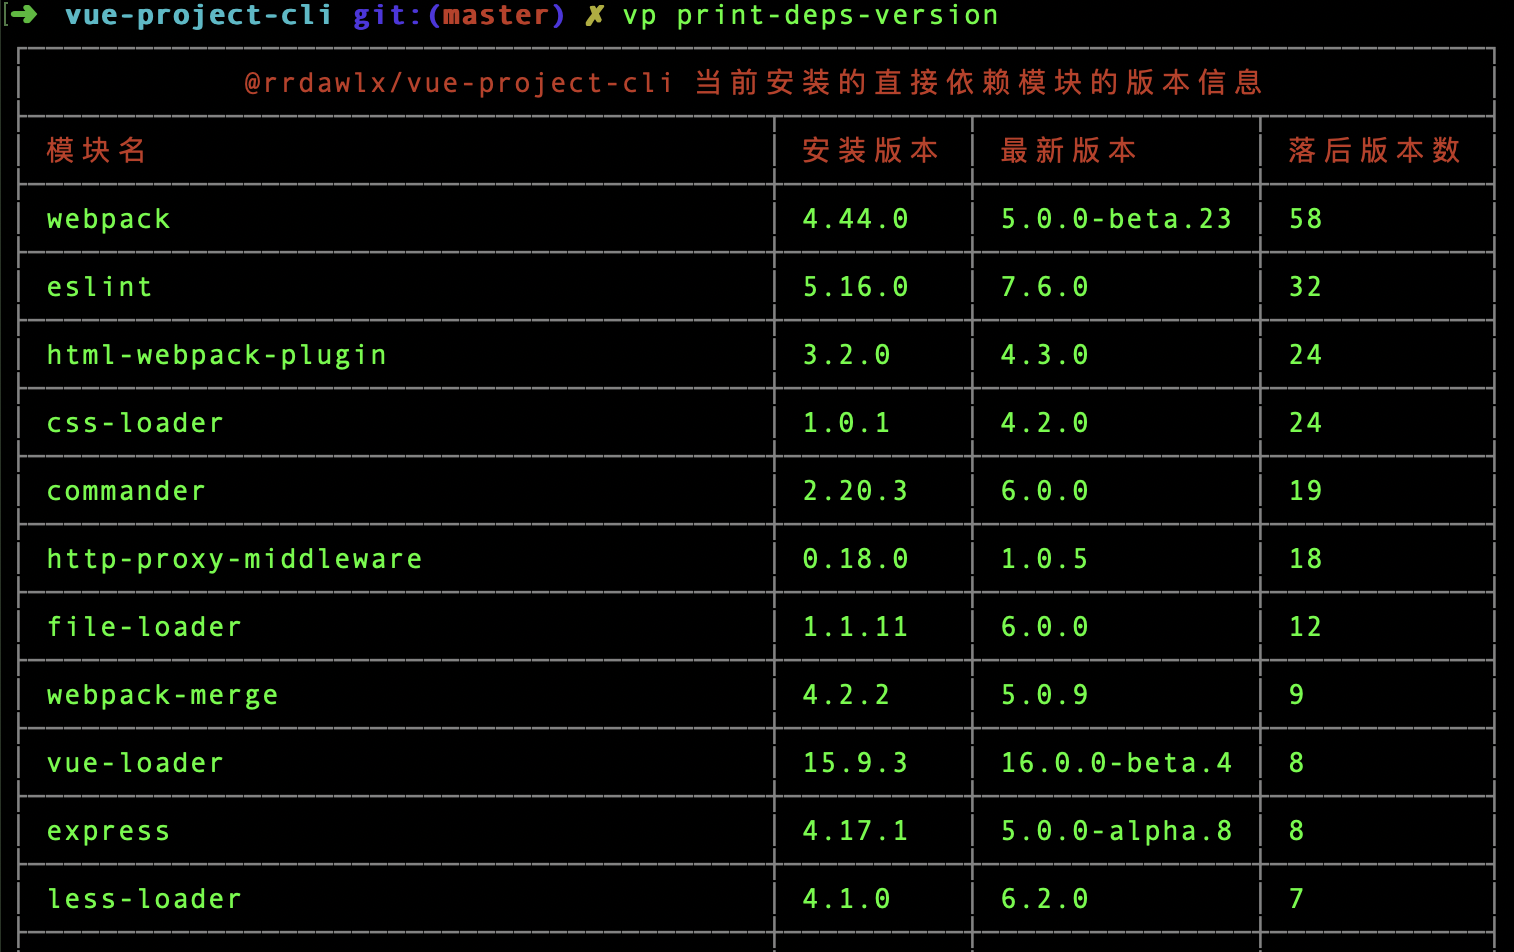
Task: Click the behind count '32' for eslint
Action: pyautogui.click(x=1306, y=287)
